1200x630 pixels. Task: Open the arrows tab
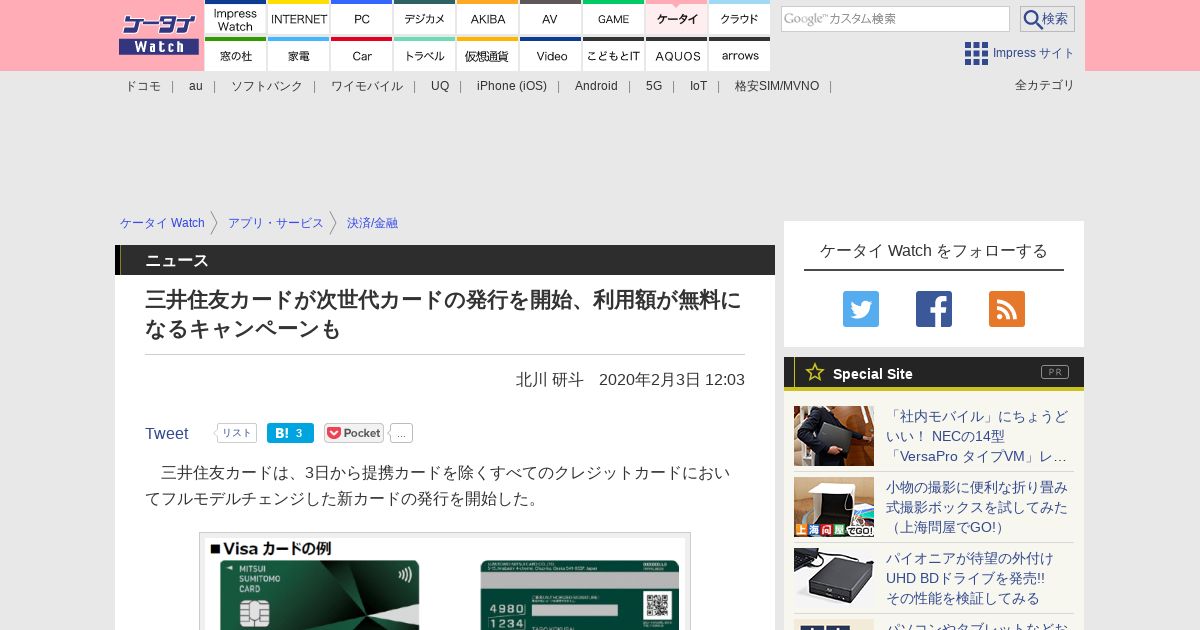coord(740,55)
